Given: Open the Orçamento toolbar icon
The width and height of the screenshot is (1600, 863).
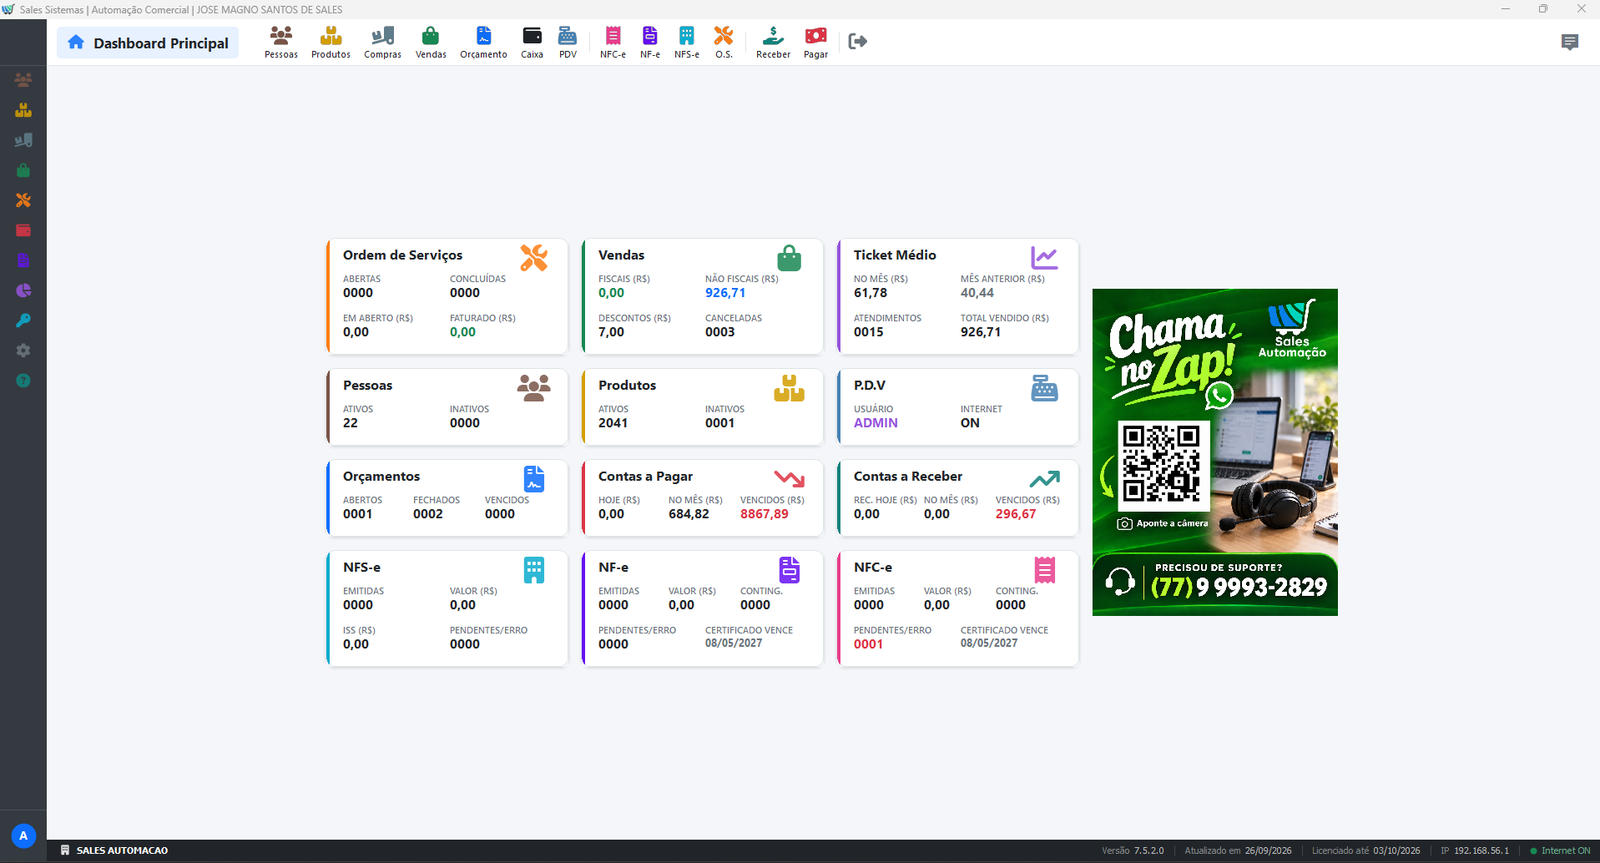Looking at the screenshot, I should [x=484, y=42].
